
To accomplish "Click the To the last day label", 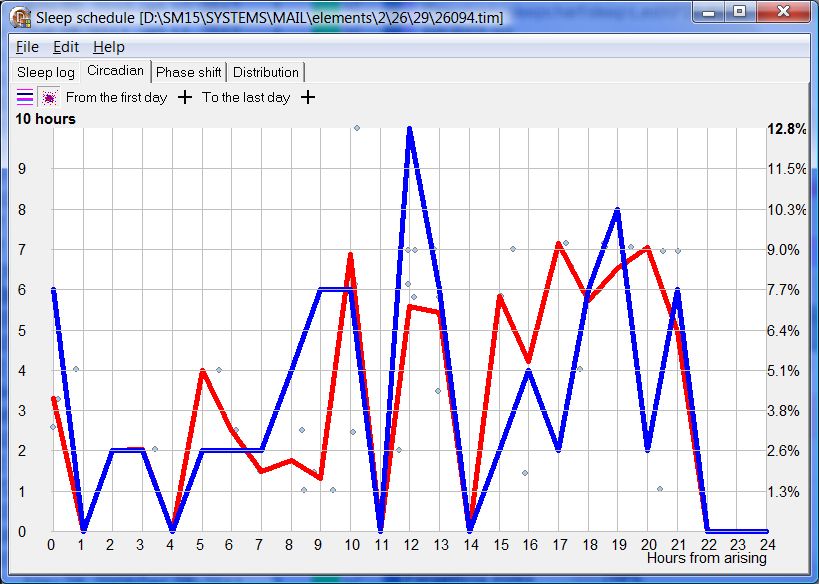I will (246, 97).
